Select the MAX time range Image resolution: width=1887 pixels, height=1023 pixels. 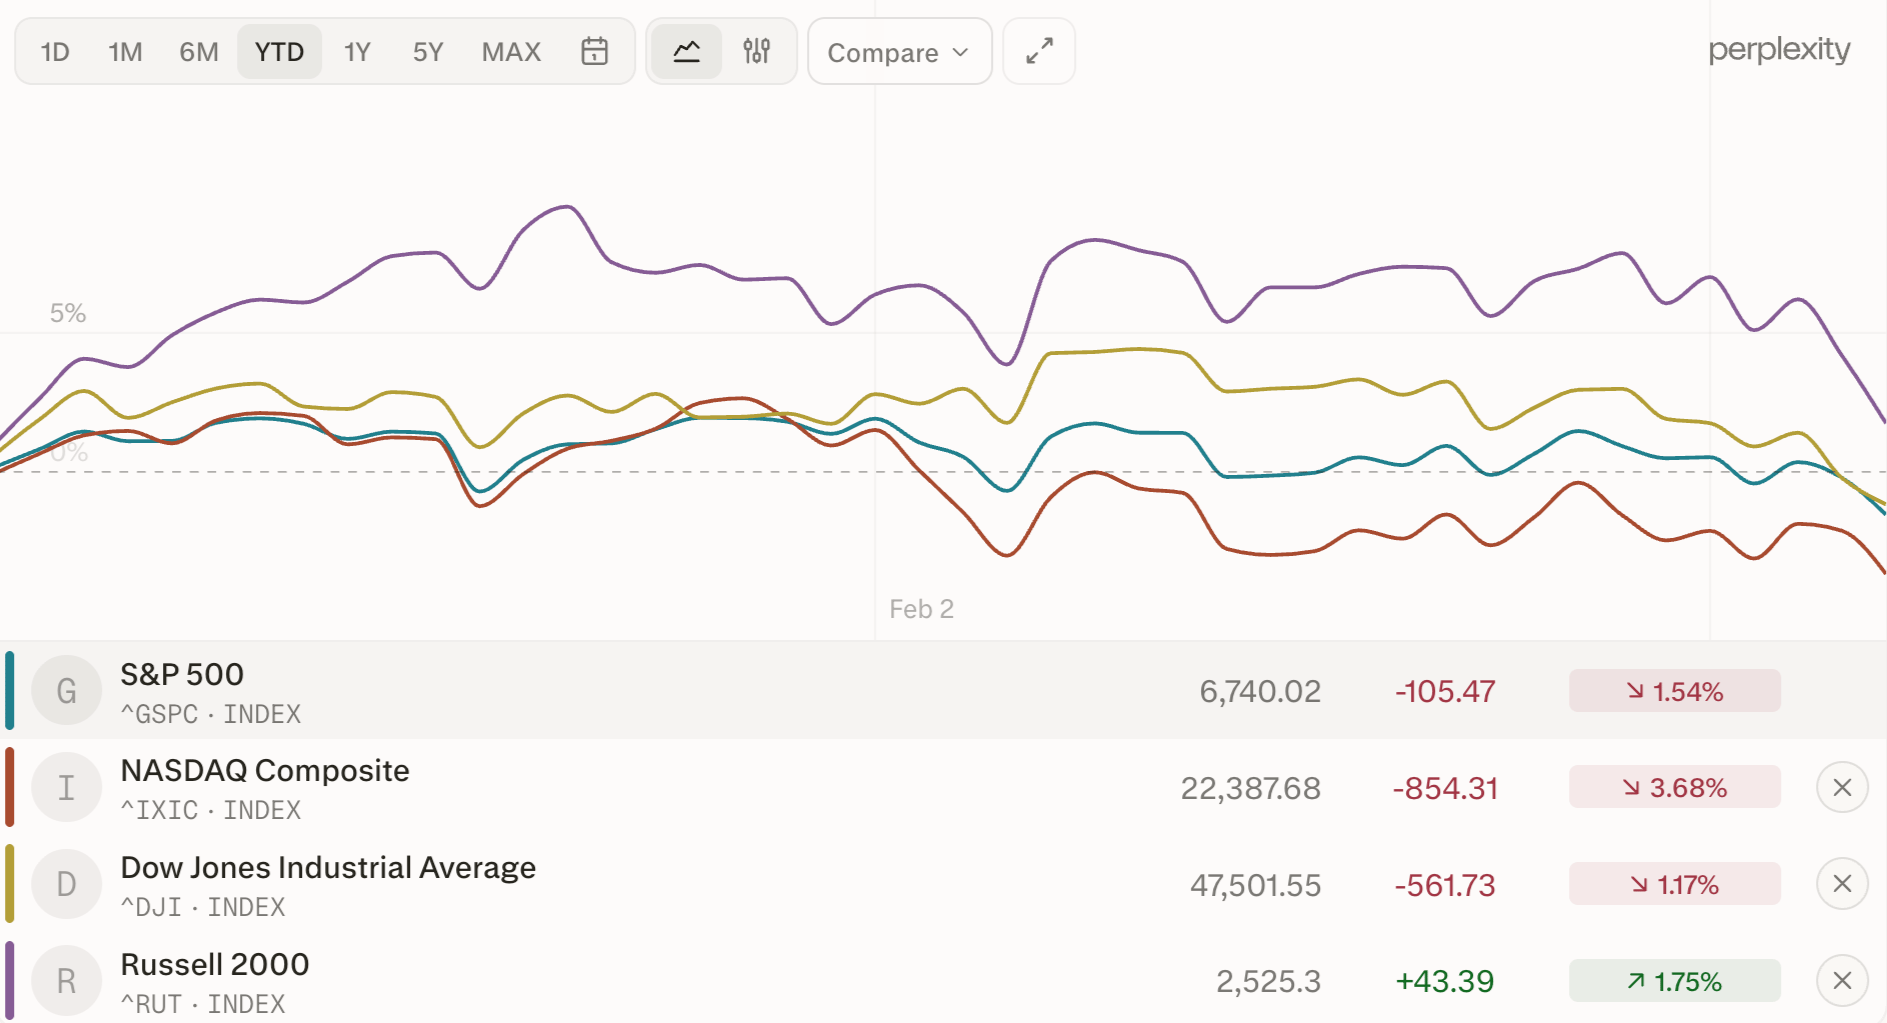coord(511,51)
